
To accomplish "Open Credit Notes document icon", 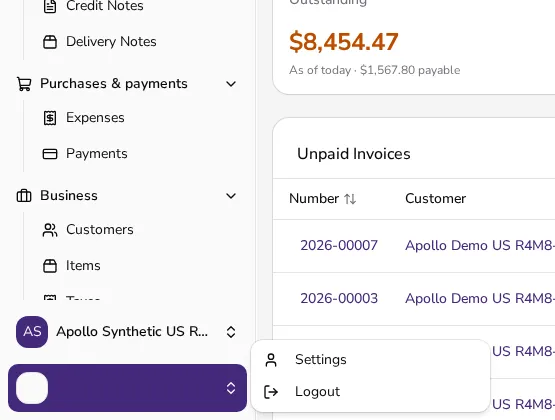I will click(50, 6).
